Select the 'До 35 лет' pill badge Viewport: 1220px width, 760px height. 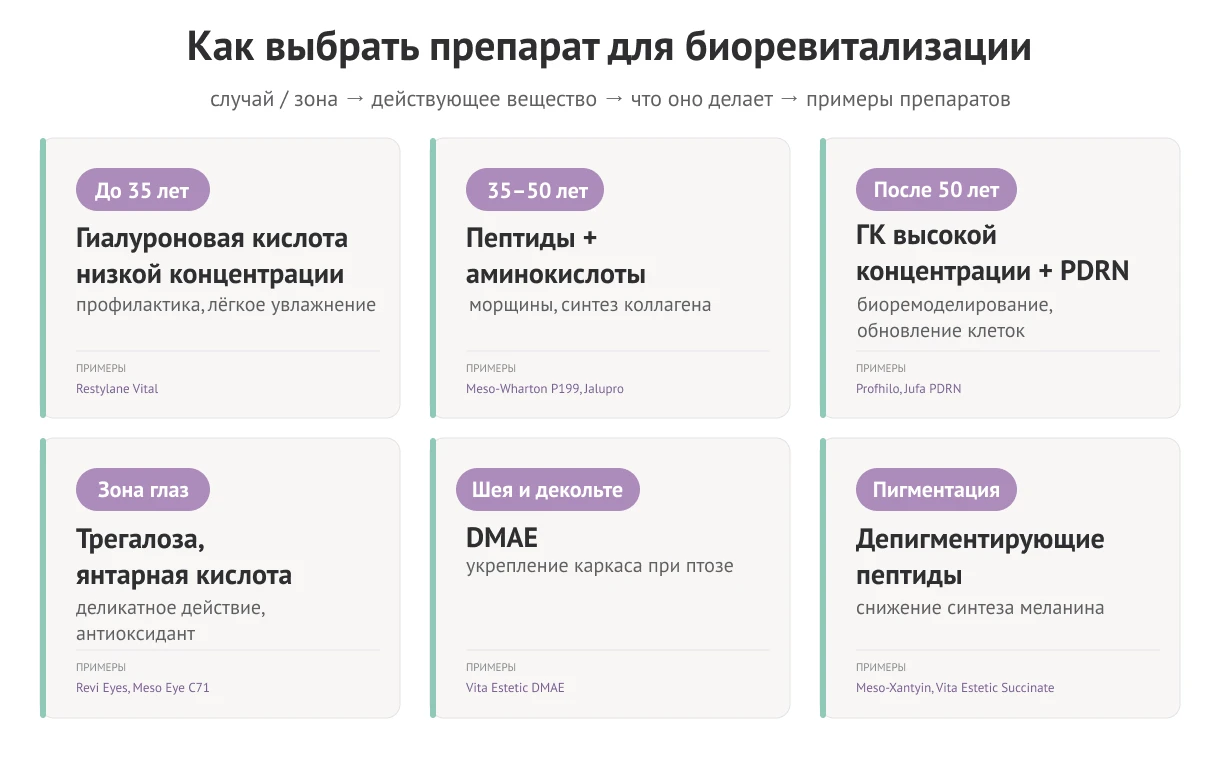pos(143,190)
